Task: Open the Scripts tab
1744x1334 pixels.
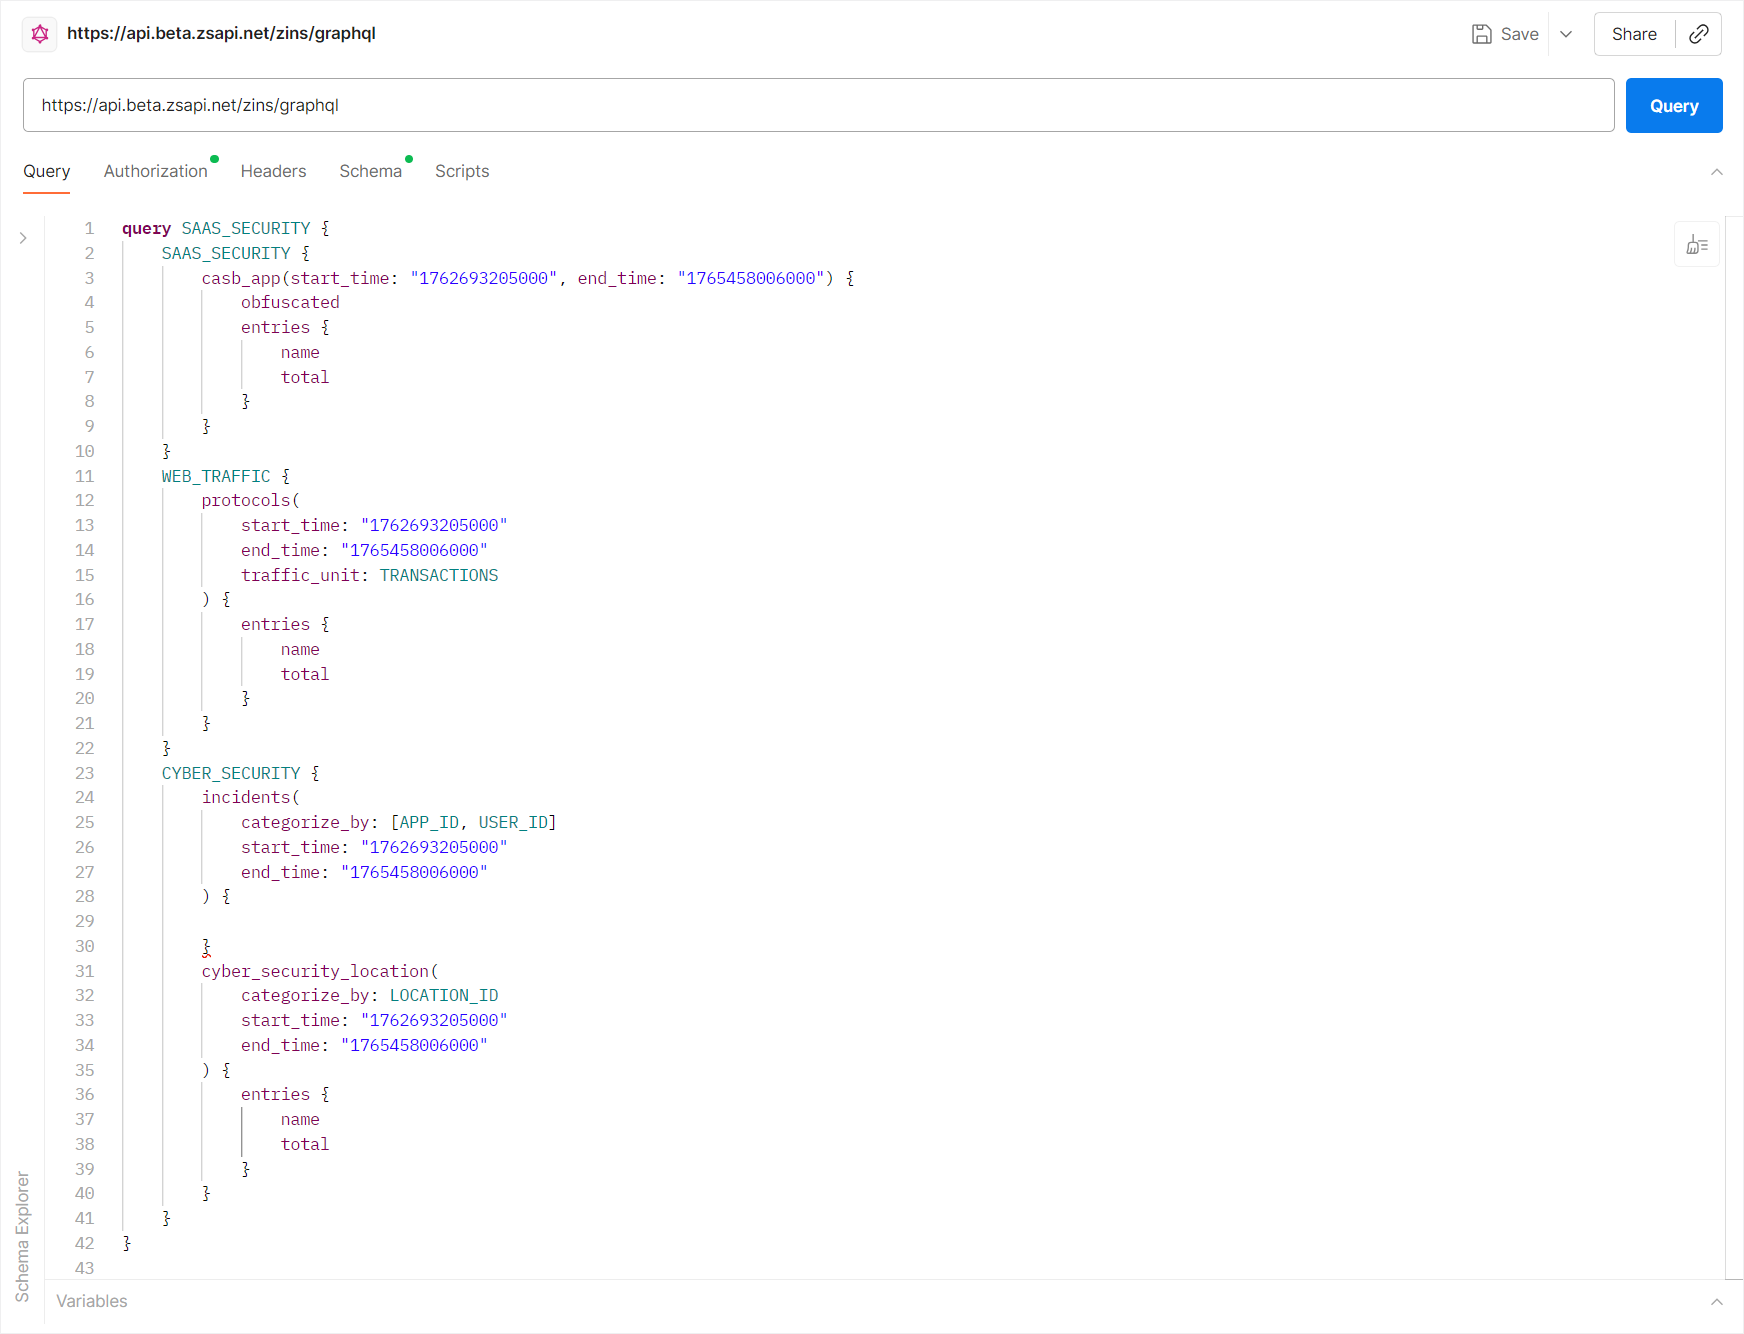Action: (462, 171)
